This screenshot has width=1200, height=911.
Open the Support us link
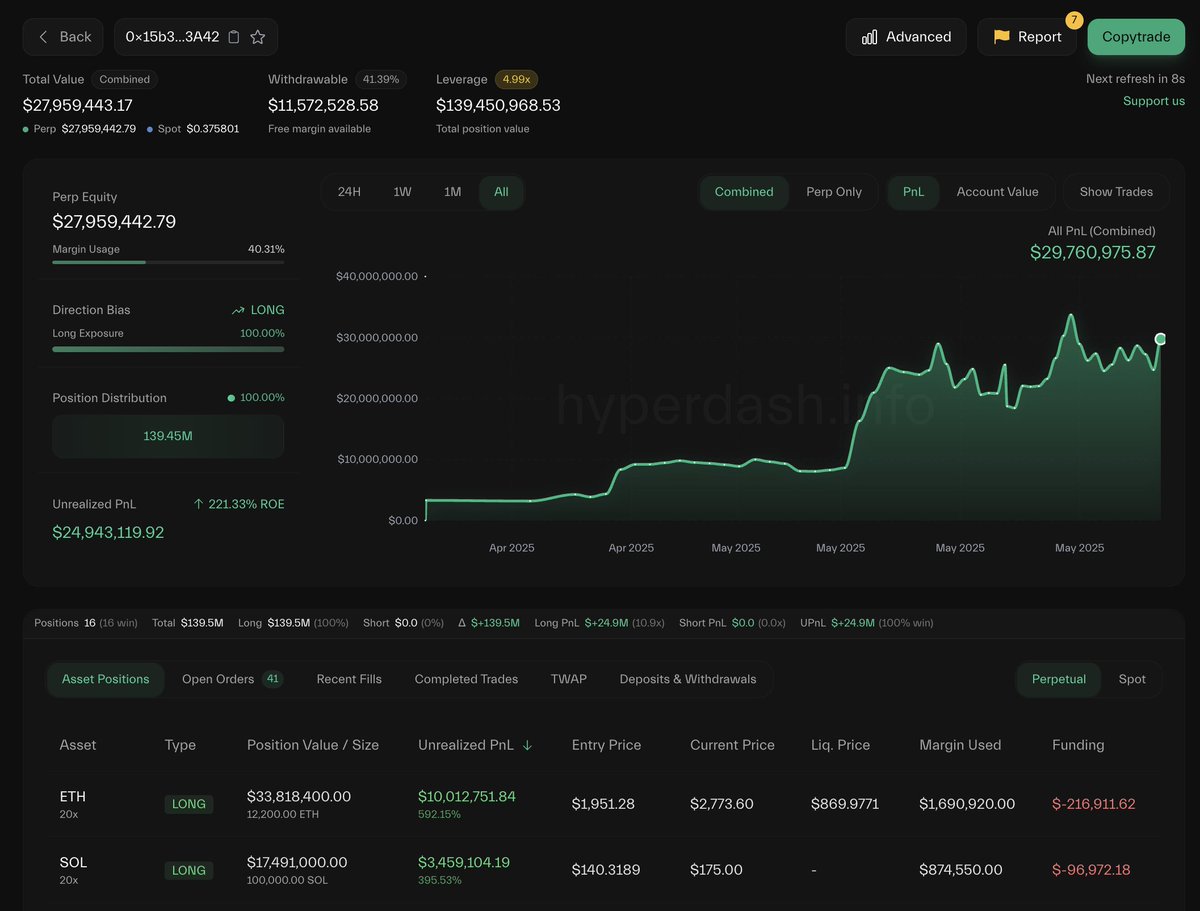(x=1154, y=101)
